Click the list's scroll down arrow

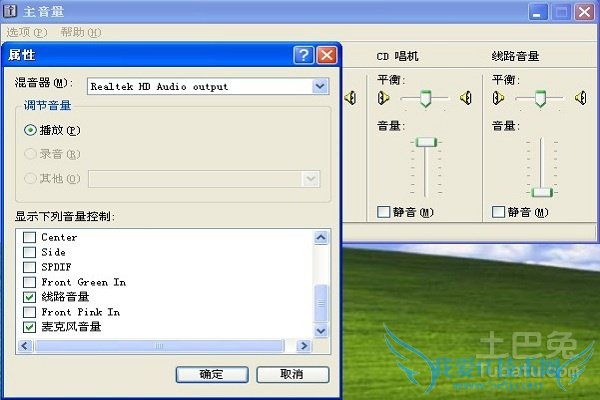coord(321,331)
